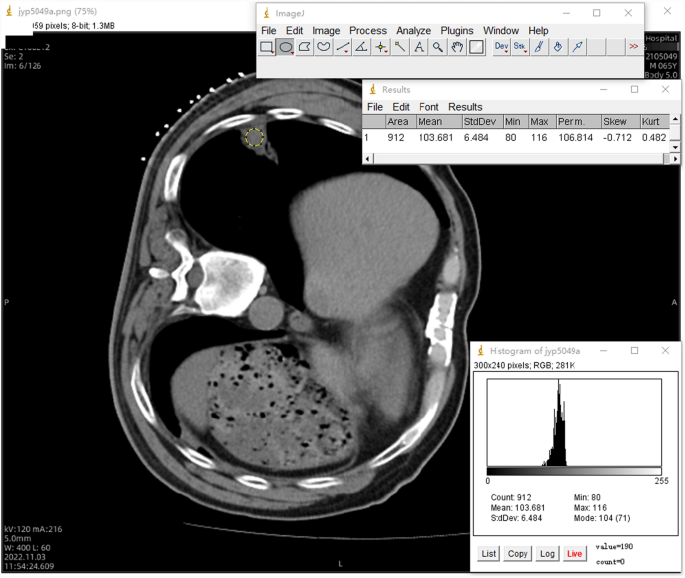Select the Paintbrush tool

(539, 47)
